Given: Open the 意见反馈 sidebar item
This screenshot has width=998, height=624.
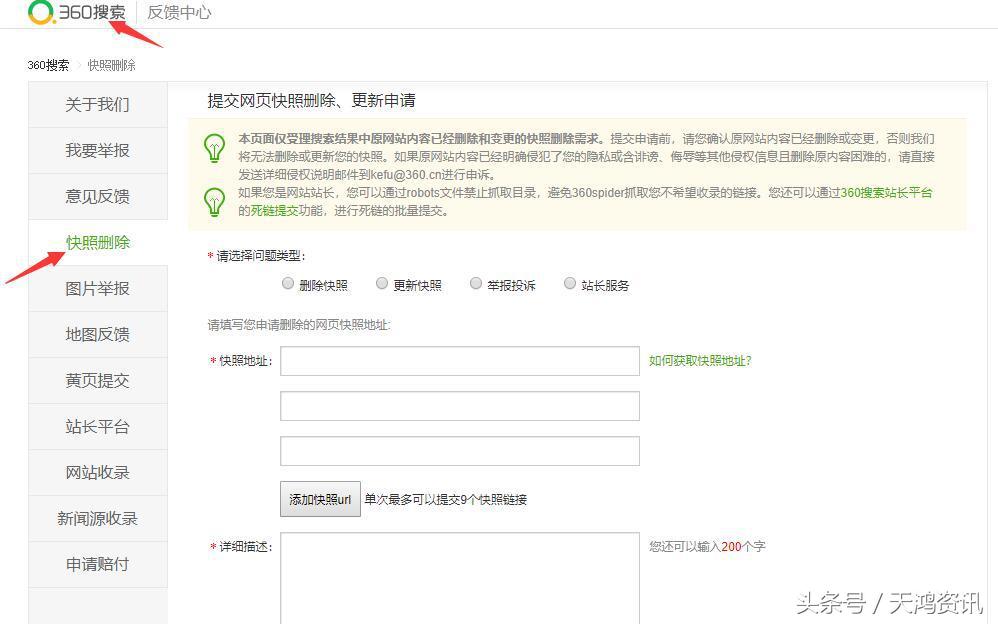Looking at the screenshot, I should [97, 196].
